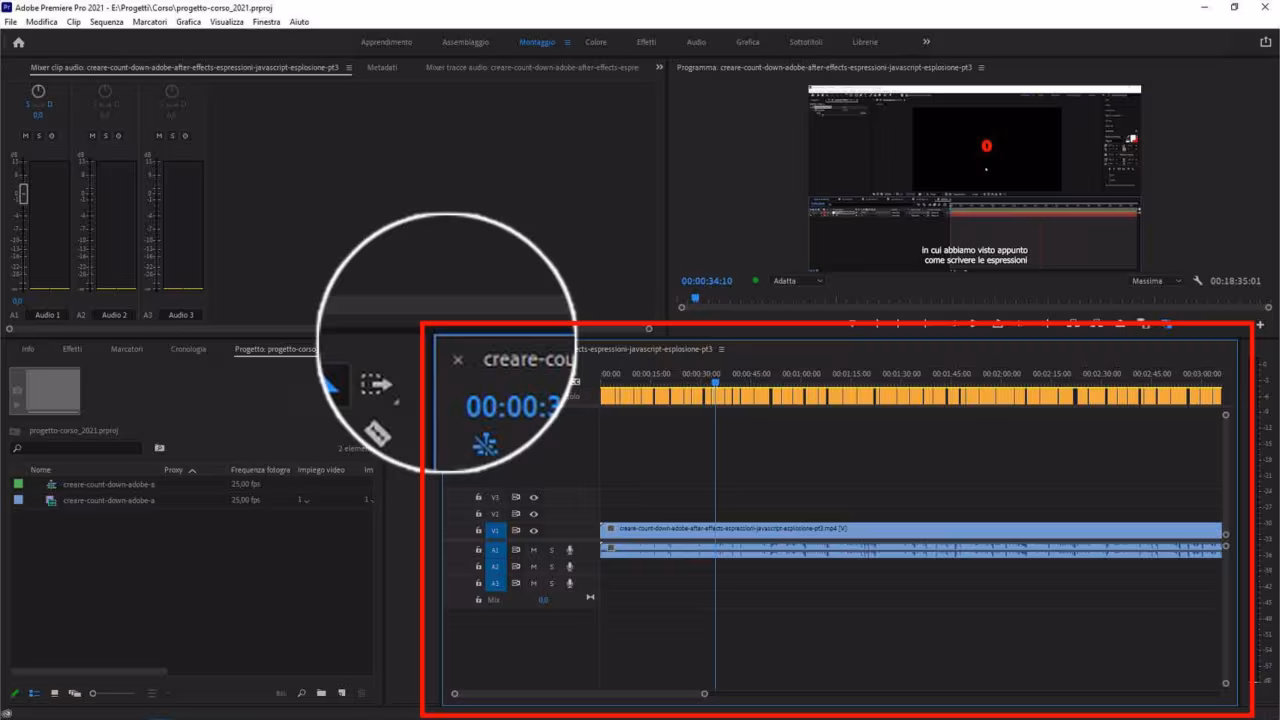Image resolution: width=1280 pixels, height=720 pixels.
Task: Delete selected item trash icon
Action: 362,693
